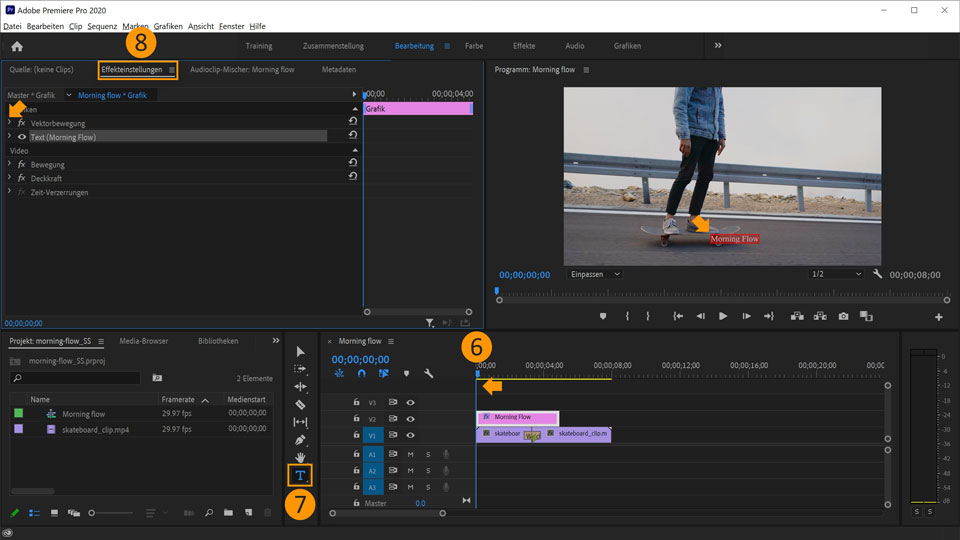Toggle visibility of Text (Morning Flow) layer

(22, 137)
